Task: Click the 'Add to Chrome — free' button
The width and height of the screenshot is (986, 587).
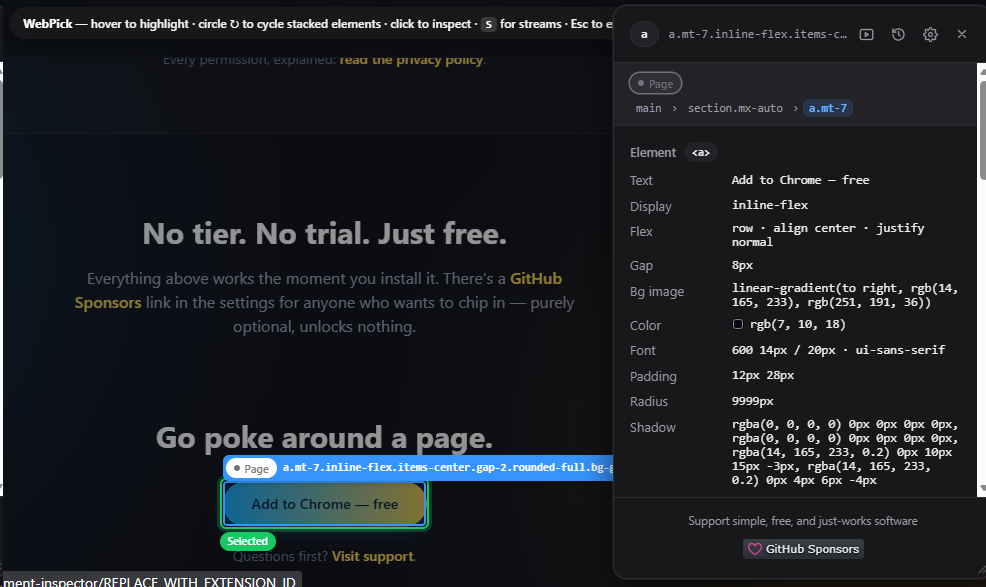Action: 324,504
